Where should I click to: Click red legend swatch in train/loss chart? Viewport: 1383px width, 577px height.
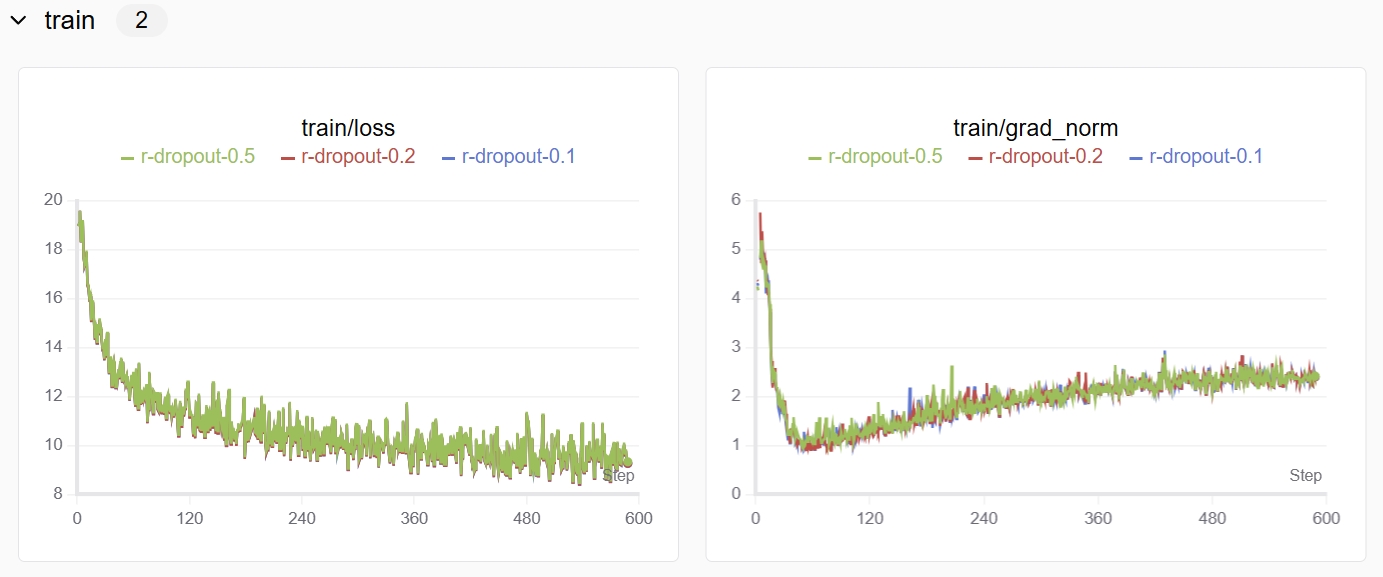288,158
